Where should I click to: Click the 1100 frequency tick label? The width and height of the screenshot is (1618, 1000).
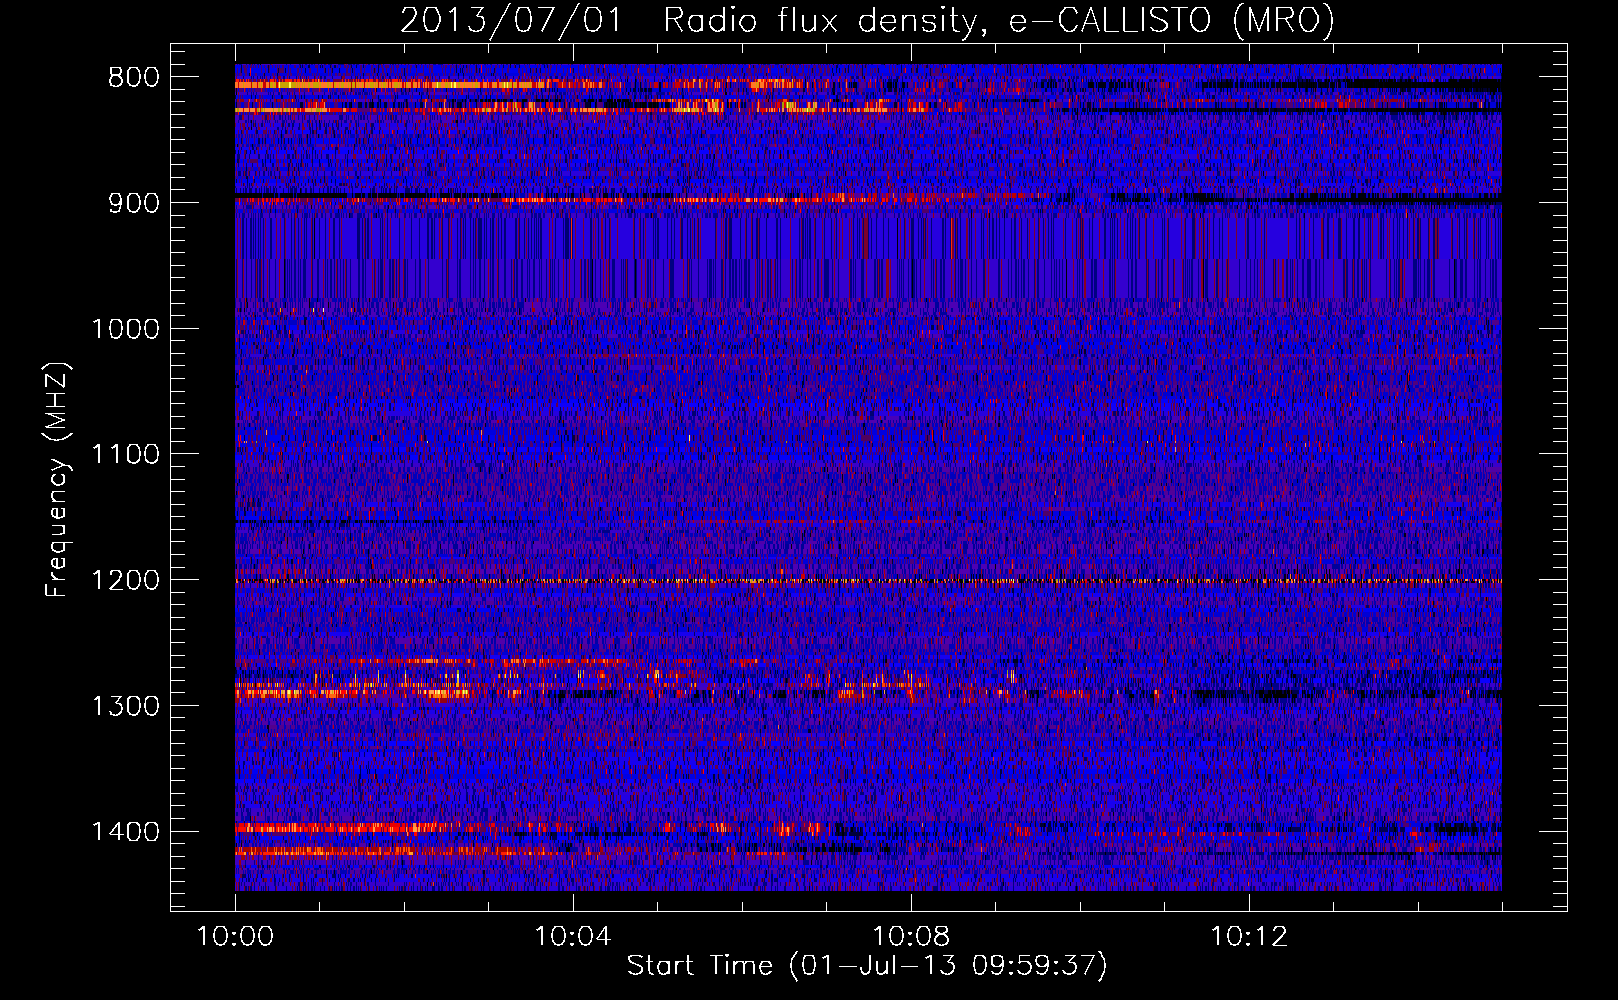pos(125,455)
